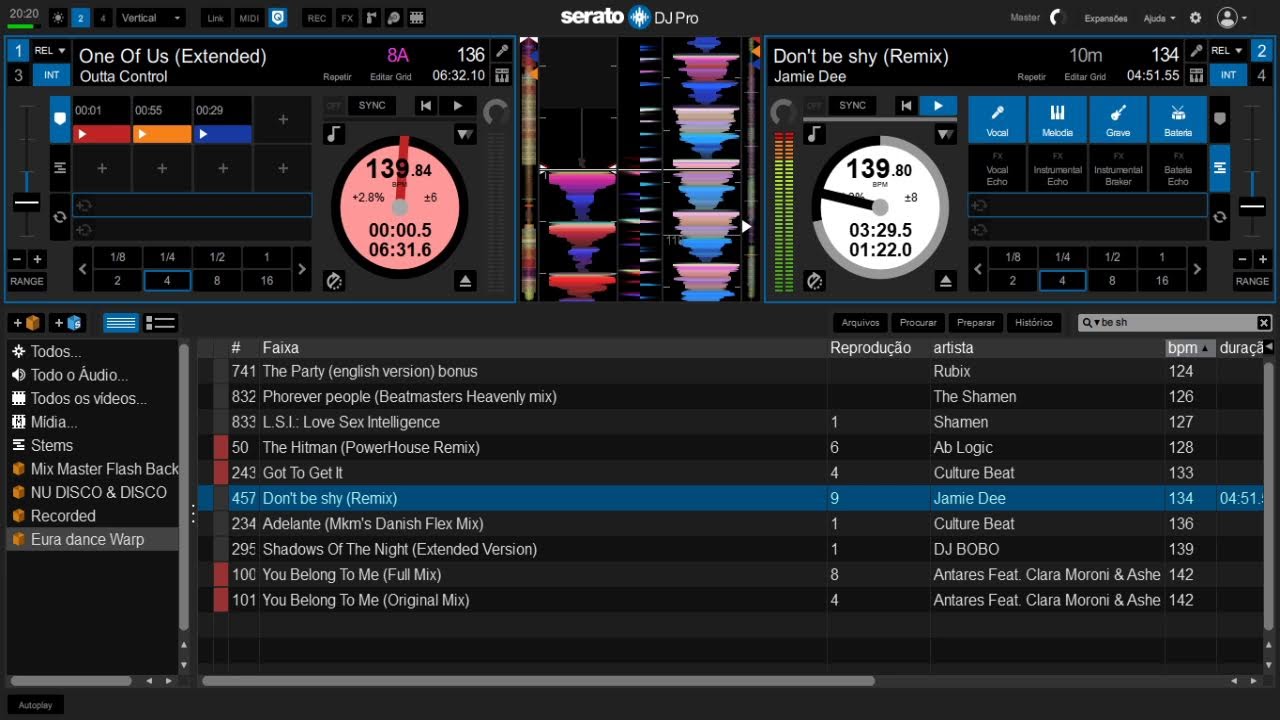The image size is (1280, 720).
Task: Open deck 1 REL mode dropdown
Action: pyautogui.click(x=51, y=51)
